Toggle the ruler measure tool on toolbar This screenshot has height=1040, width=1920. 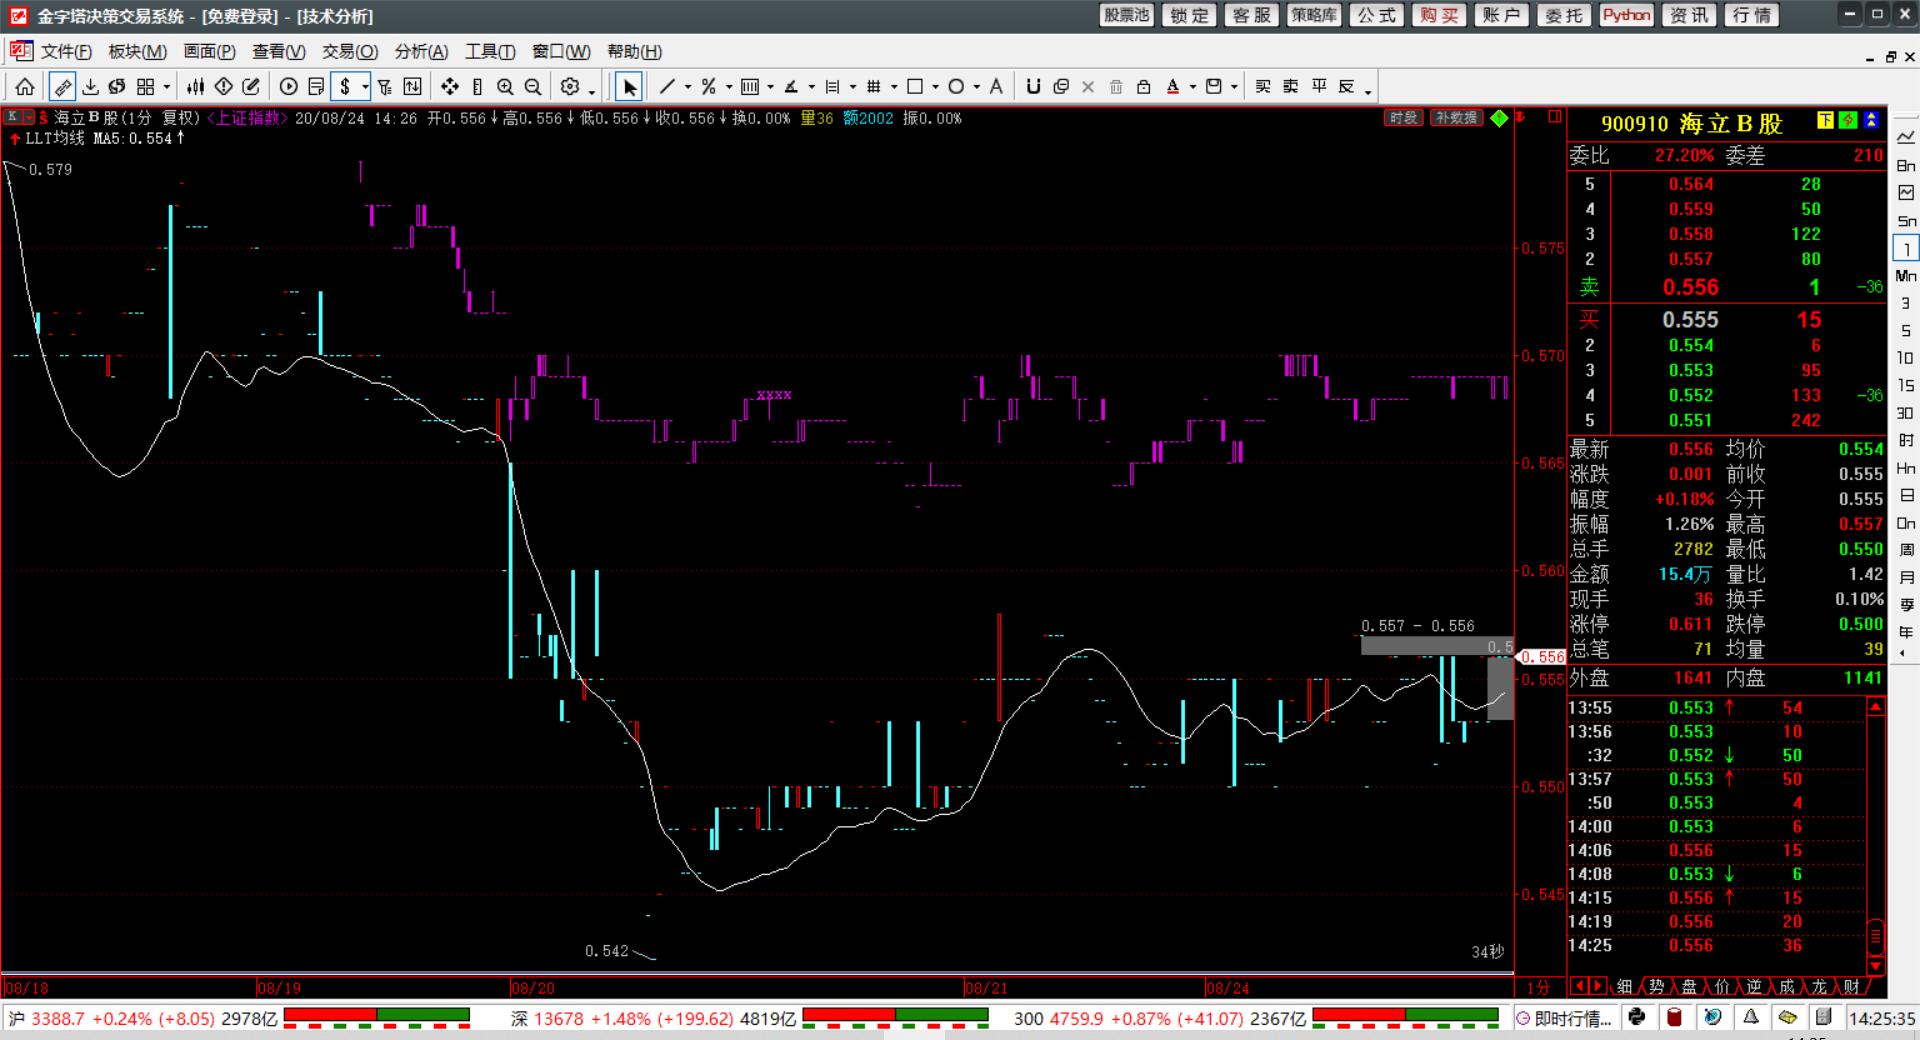(62, 87)
